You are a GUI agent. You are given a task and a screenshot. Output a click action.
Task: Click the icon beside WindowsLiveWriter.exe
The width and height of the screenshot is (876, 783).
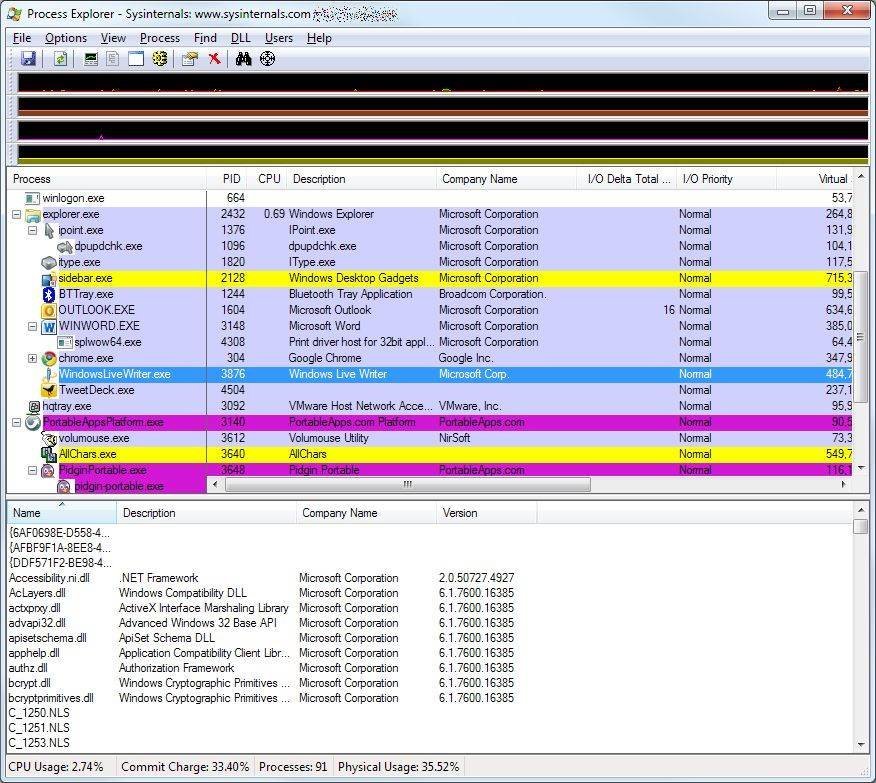49,374
